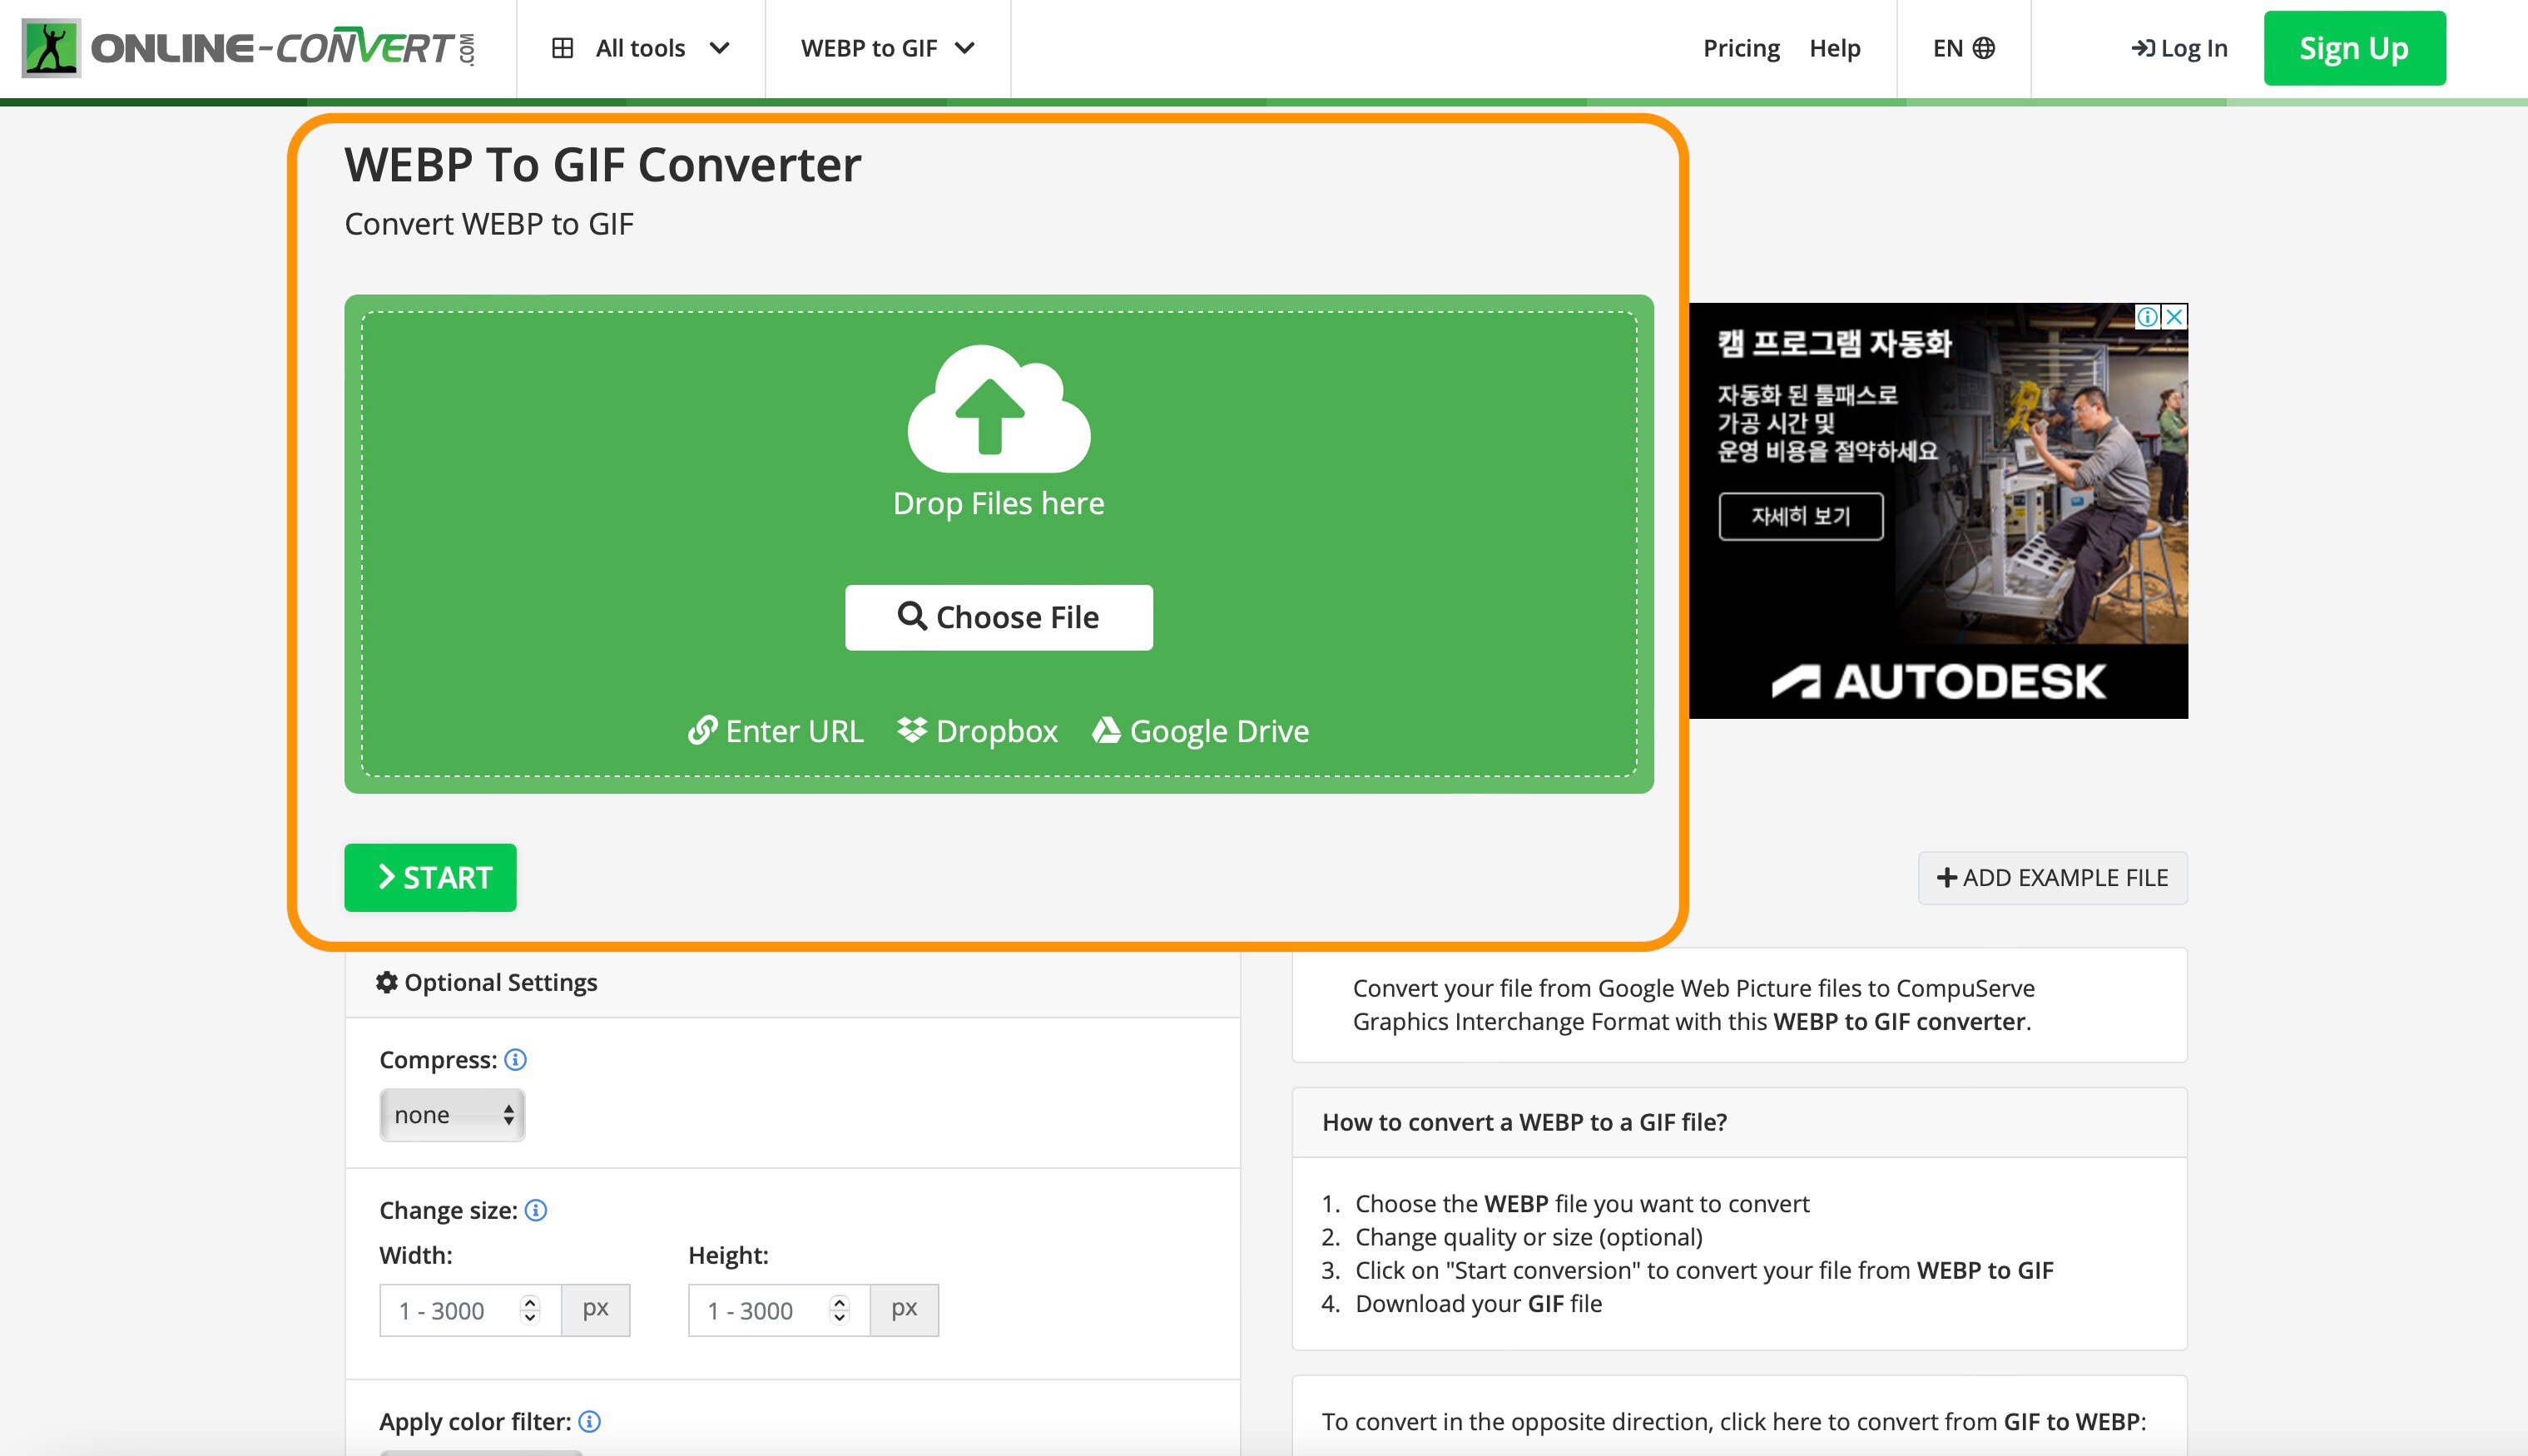Open the WEBP to GIF converter dropdown
Image resolution: width=2528 pixels, height=1456 pixels.
click(x=887, y=47)
